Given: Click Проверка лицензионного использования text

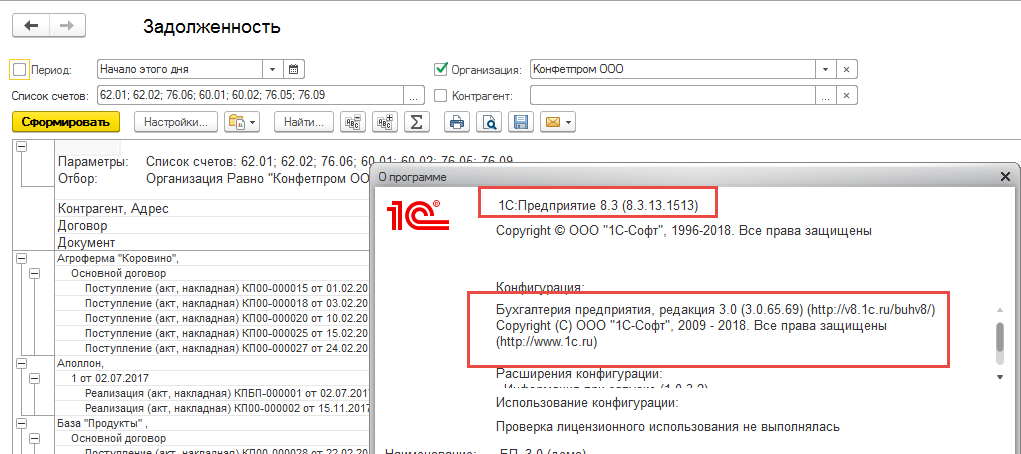Looking at the screenshot, I should pyautogui.click(x=667, y=427).
